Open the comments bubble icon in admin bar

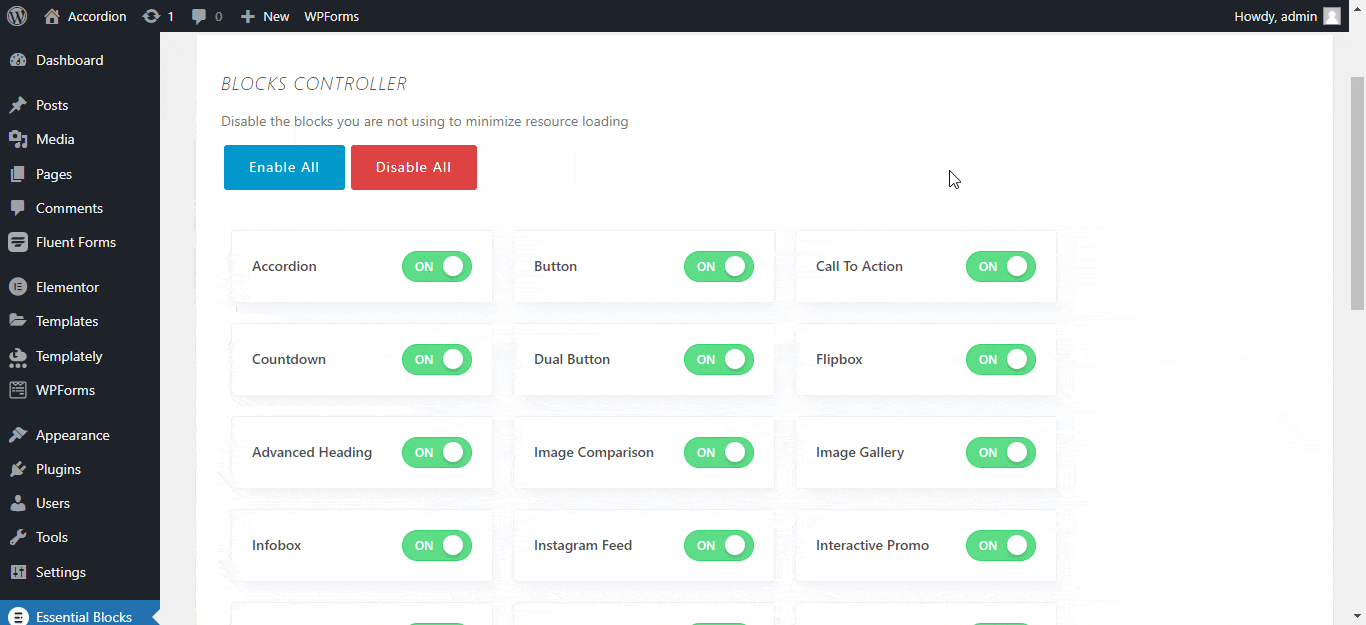point(199,16)
